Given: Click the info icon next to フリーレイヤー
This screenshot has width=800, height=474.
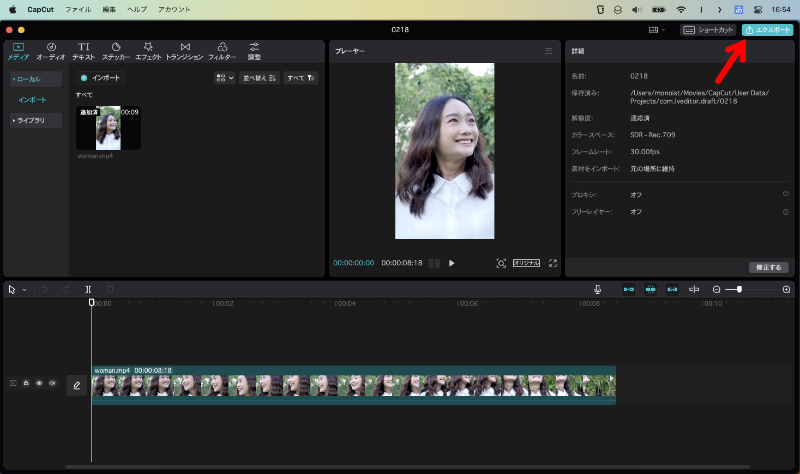Looking at the screenshot, I should (786, 212).
